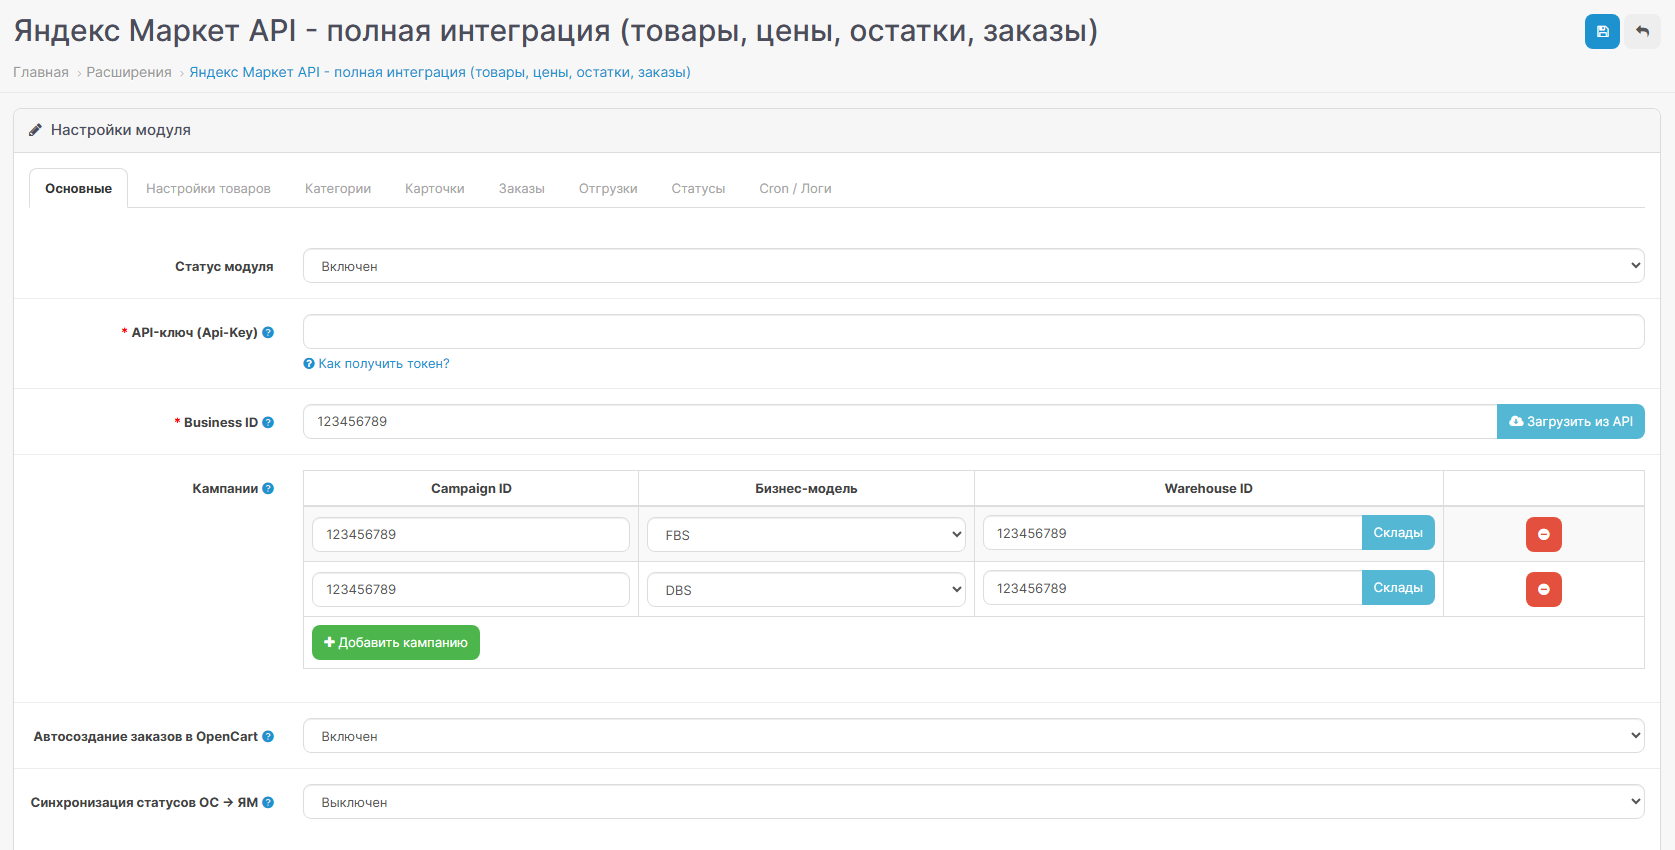Click the blue save icon button
The height and width of the screenshot is (850, 1675).
click(1602, 32)
